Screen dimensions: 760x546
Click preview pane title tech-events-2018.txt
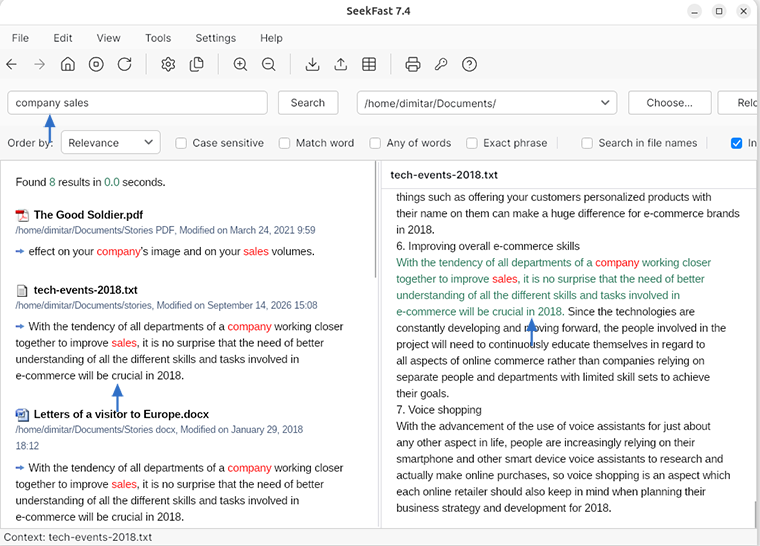tap(444, 175)
